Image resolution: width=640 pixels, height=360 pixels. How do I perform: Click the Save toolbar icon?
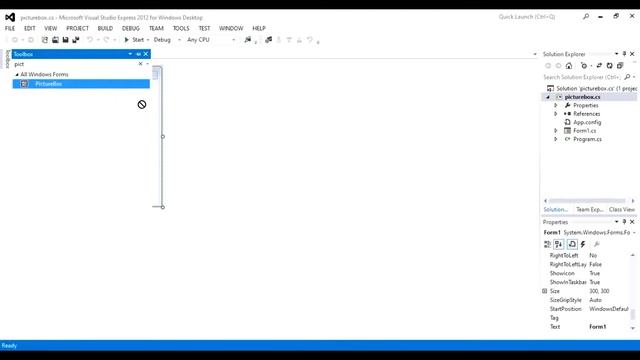click(x=65, y=40)
